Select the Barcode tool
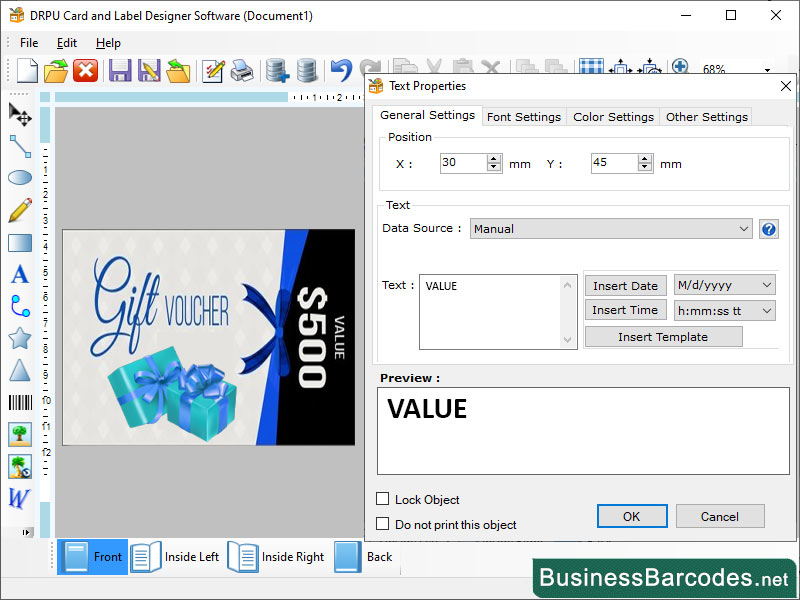Screen dimensions: 800x600 tap(20, 402)
